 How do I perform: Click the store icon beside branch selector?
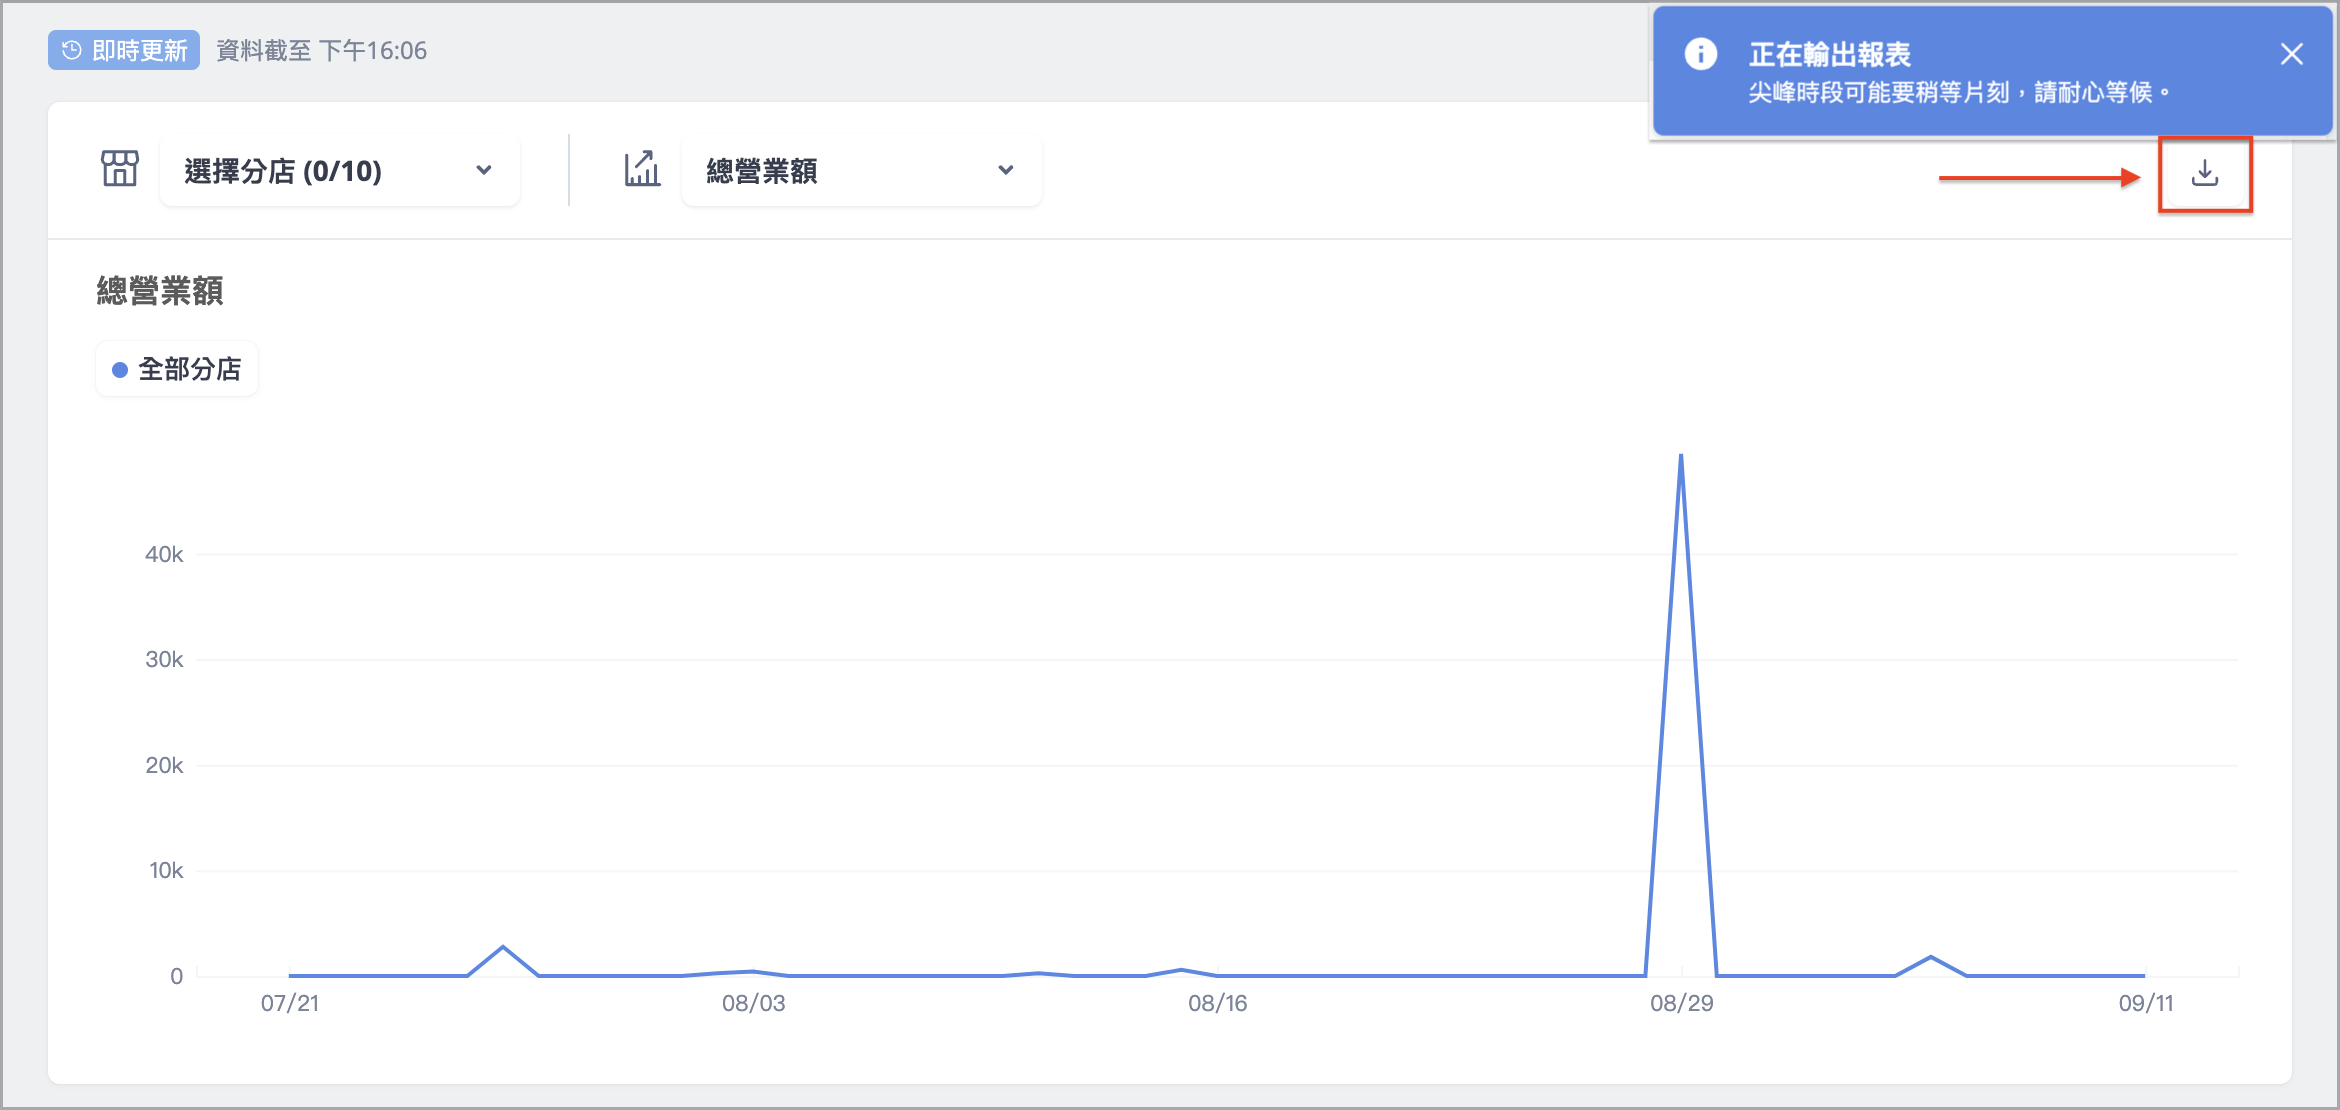pyautogui.click(x=120, y=168)
